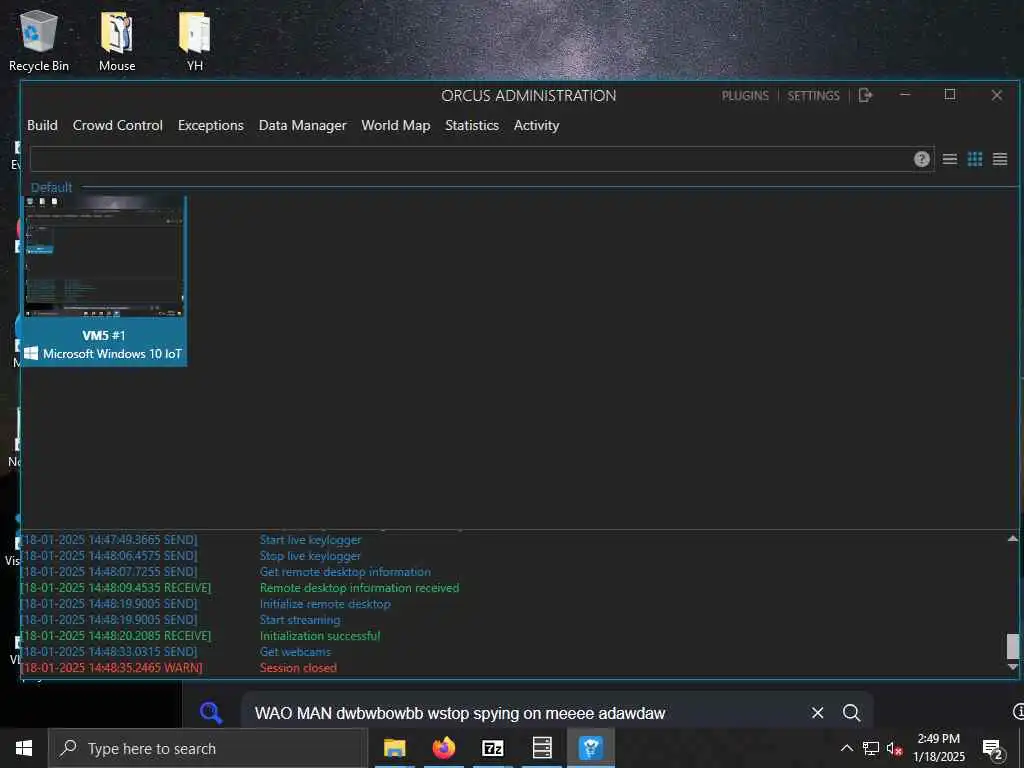This screenshot has height=768, width=1024.
Task: Click the red 'Session closed' warning entry
Action: click(298, 668)
